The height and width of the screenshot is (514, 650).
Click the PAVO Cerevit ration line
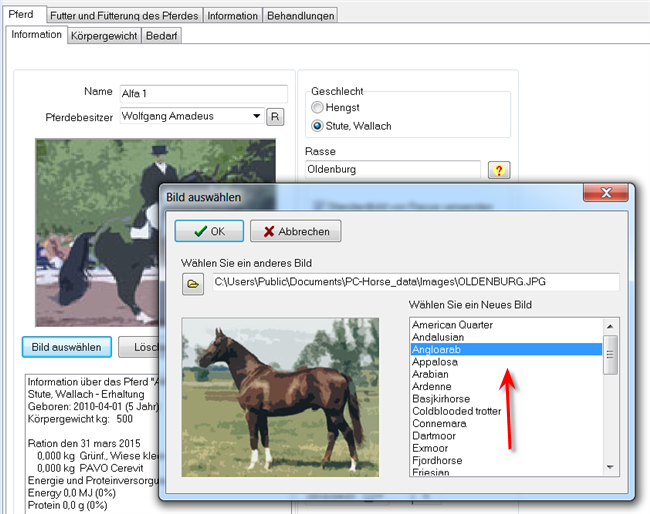click(90, 468)
